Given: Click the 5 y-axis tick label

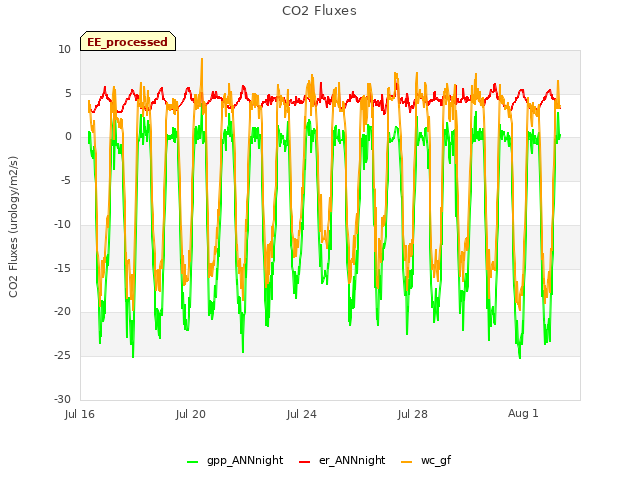Looking at the screenshot, I should pyautogui.click(x=68, y=93).
